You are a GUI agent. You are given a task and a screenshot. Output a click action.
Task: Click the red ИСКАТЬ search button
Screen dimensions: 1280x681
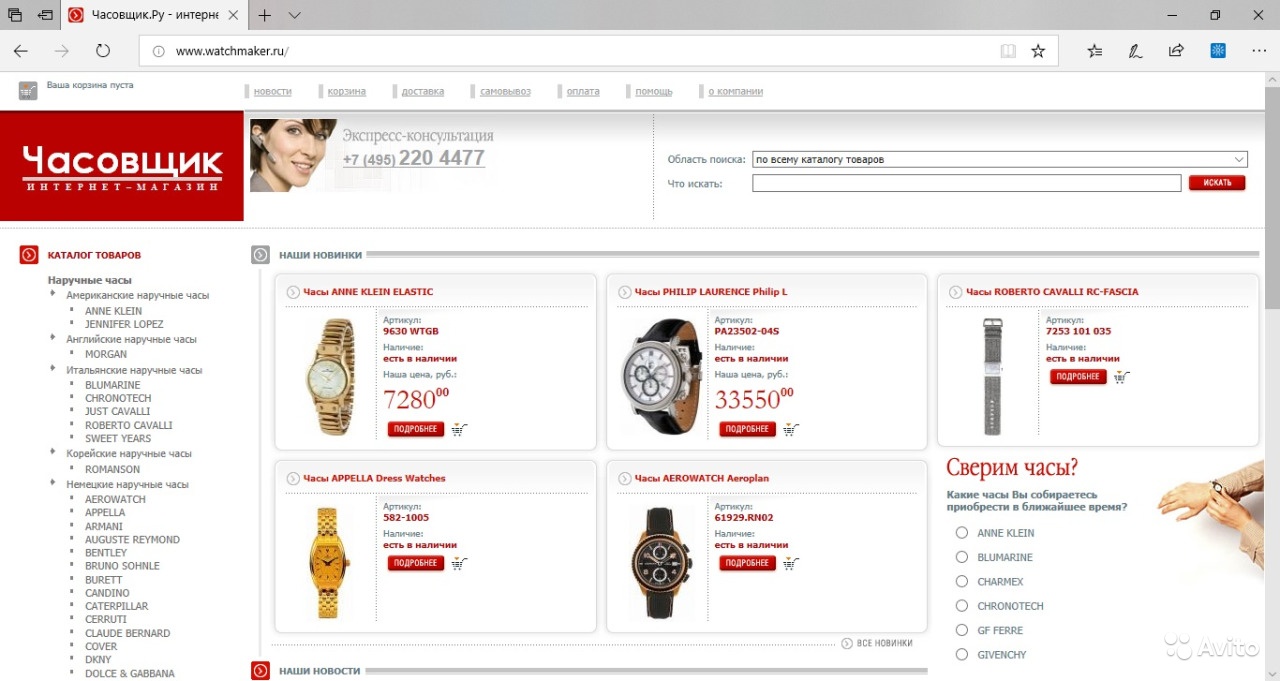(1217, 183)
